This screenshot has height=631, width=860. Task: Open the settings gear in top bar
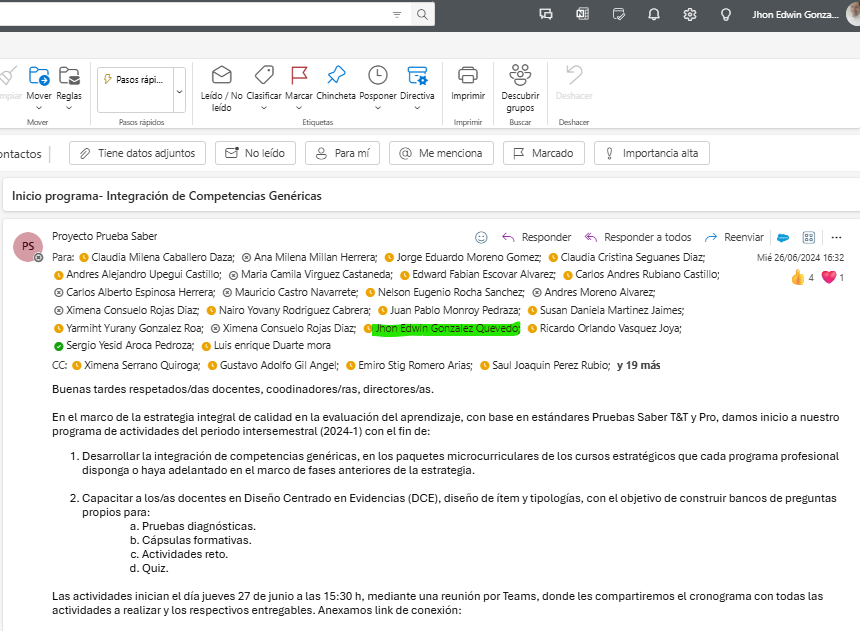click(690, 14)
